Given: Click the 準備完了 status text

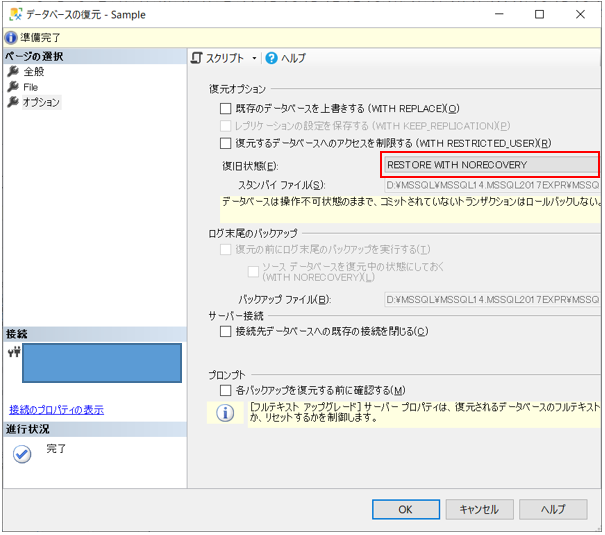Looking at the screenshot, I should pyautogui.click(x=40, y=38).
